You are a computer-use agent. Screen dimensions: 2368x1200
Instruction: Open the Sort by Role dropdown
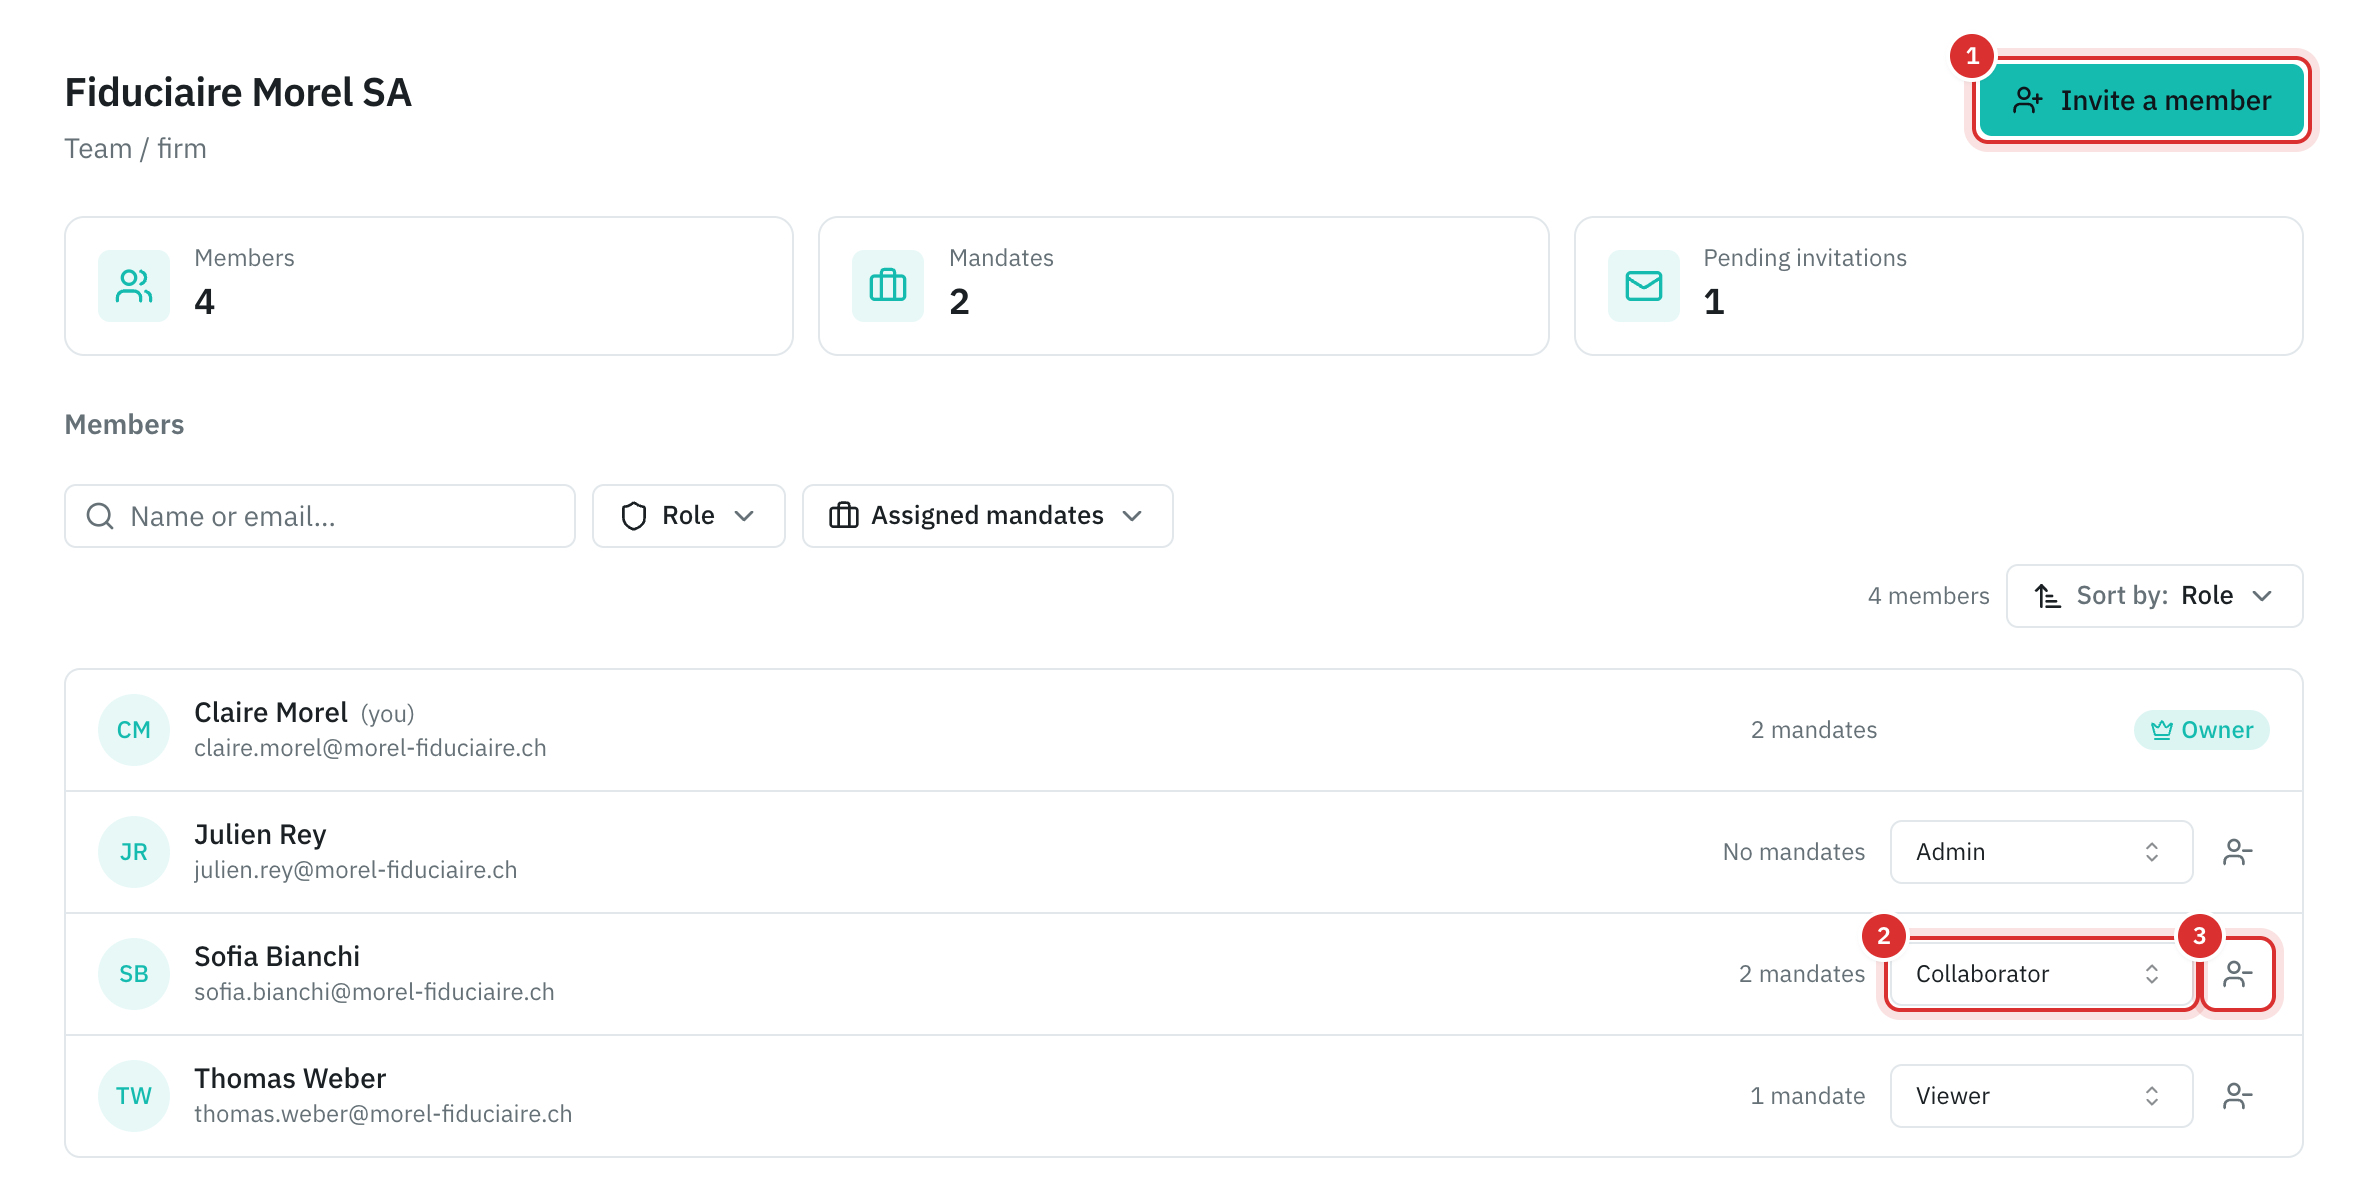coord(2155,596)
